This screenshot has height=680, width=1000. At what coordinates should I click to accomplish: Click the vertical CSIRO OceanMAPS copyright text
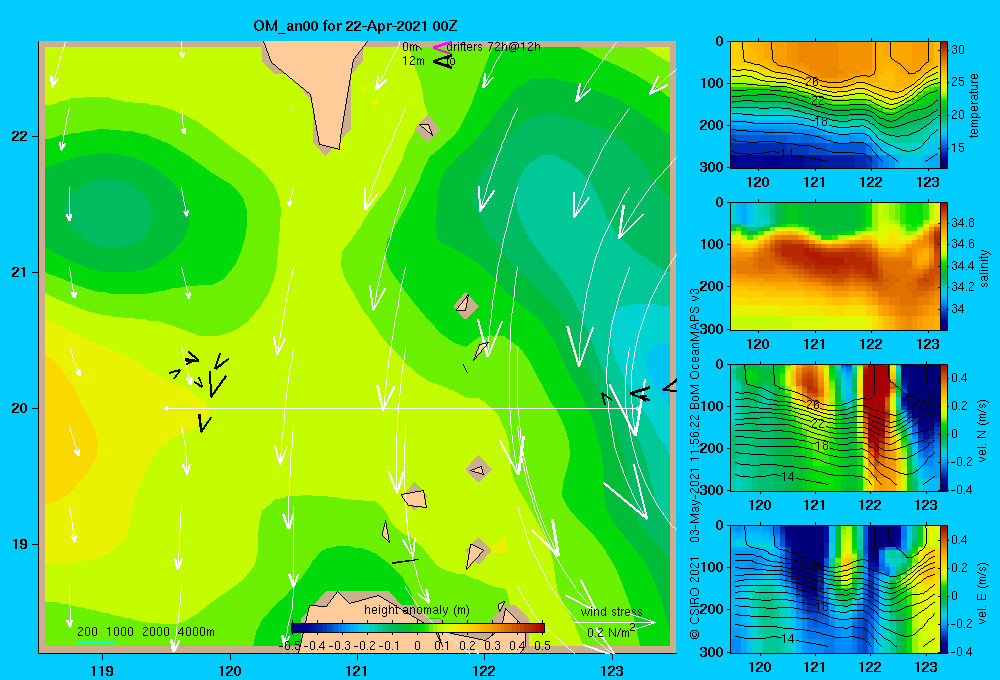[x=695, y=464]
